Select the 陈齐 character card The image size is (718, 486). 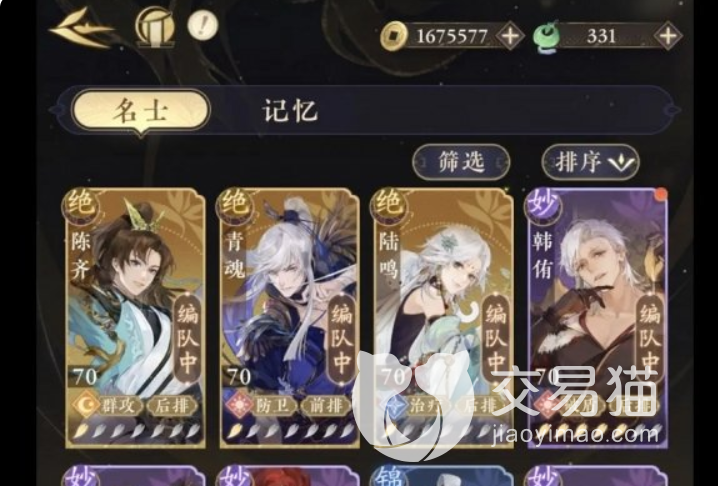click(134, 317)
